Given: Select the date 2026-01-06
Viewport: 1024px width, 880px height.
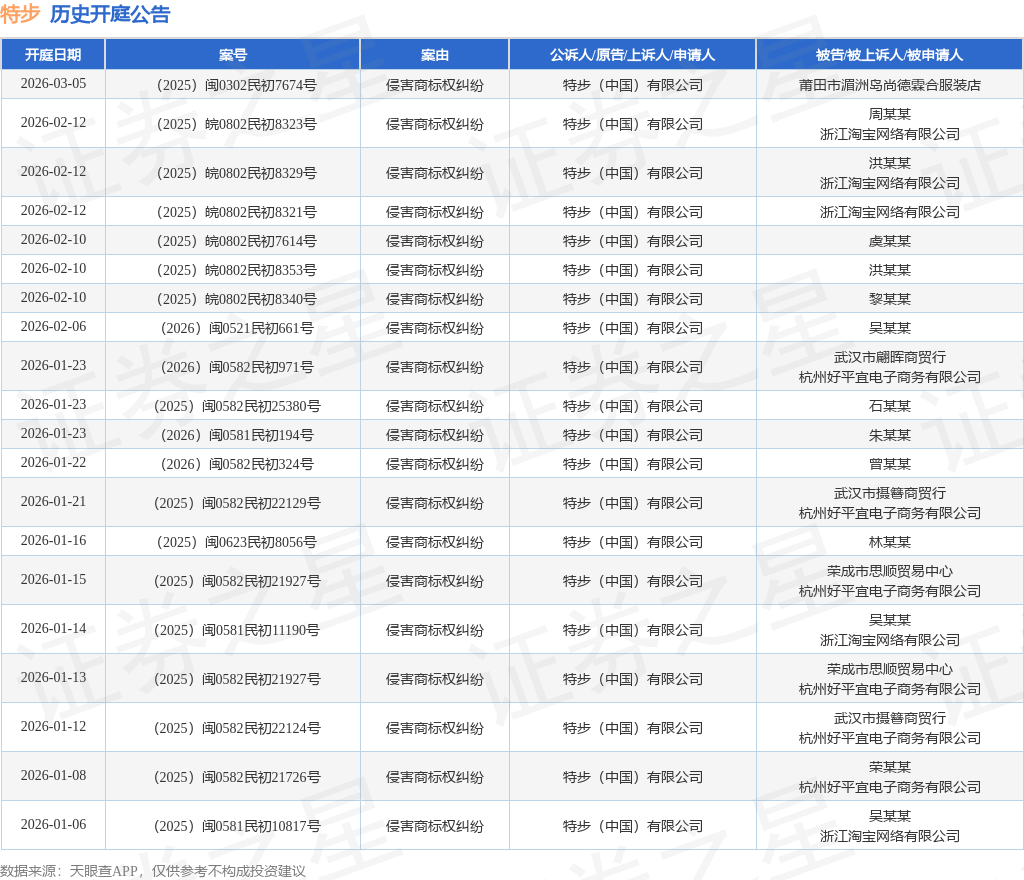Looking at the screenshot, I should [x=53, y=825].
